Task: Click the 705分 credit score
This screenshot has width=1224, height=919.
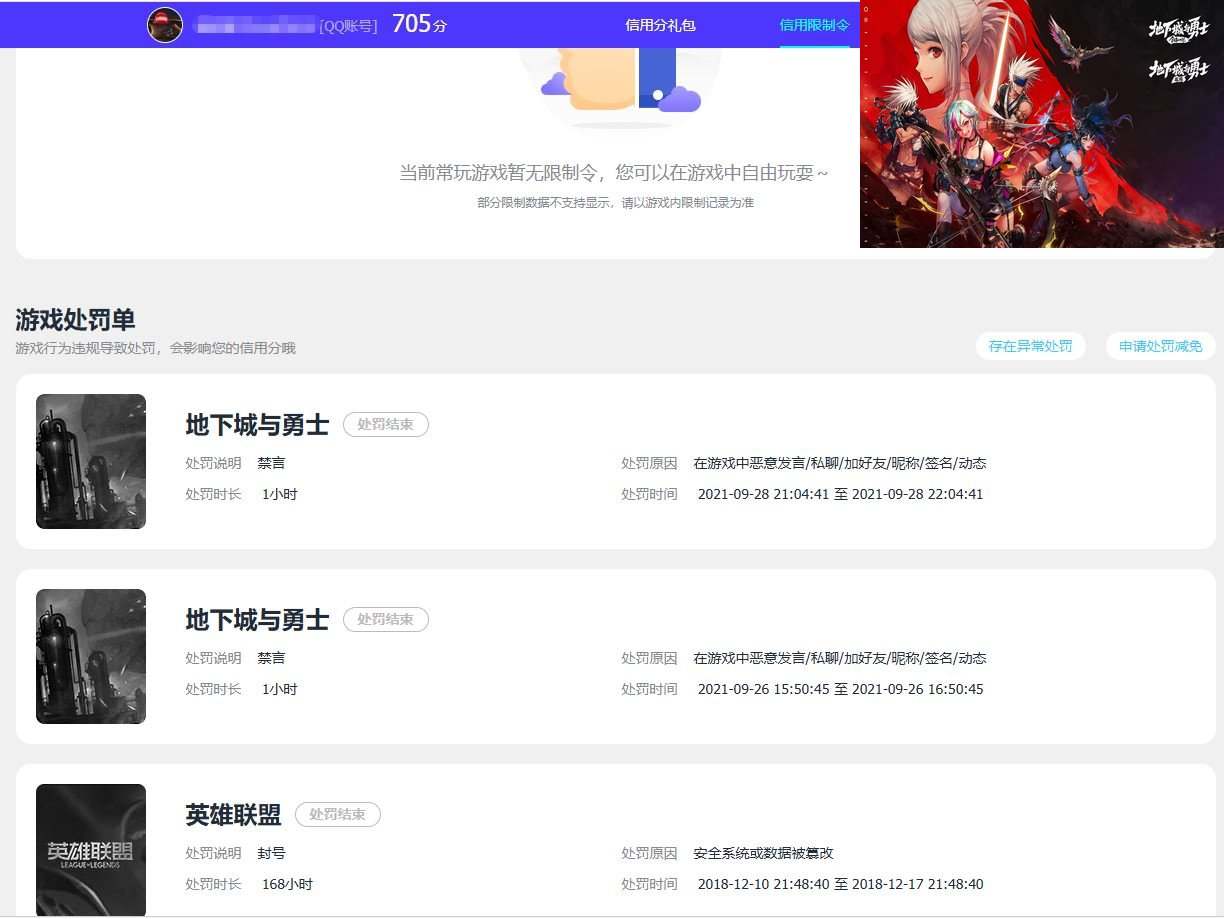Action: tap(419, 24)
